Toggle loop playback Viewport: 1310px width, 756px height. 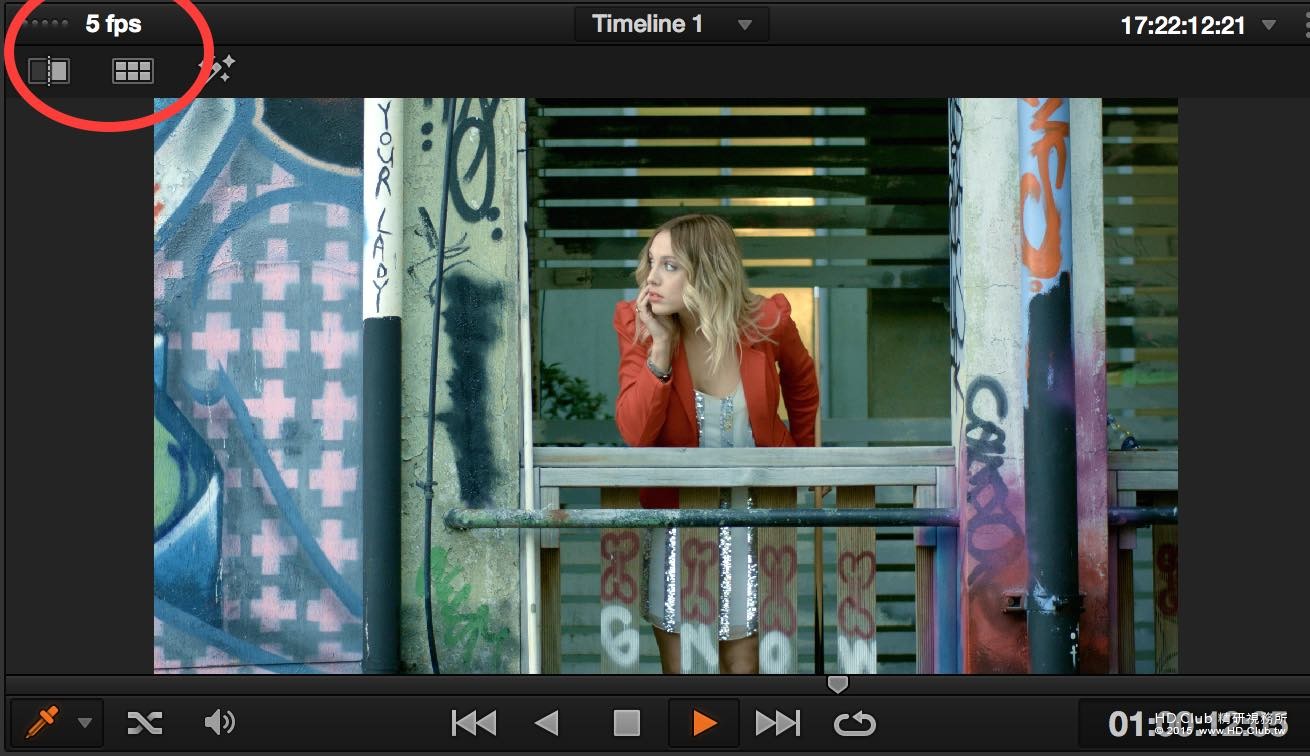(x=855, y=723)
